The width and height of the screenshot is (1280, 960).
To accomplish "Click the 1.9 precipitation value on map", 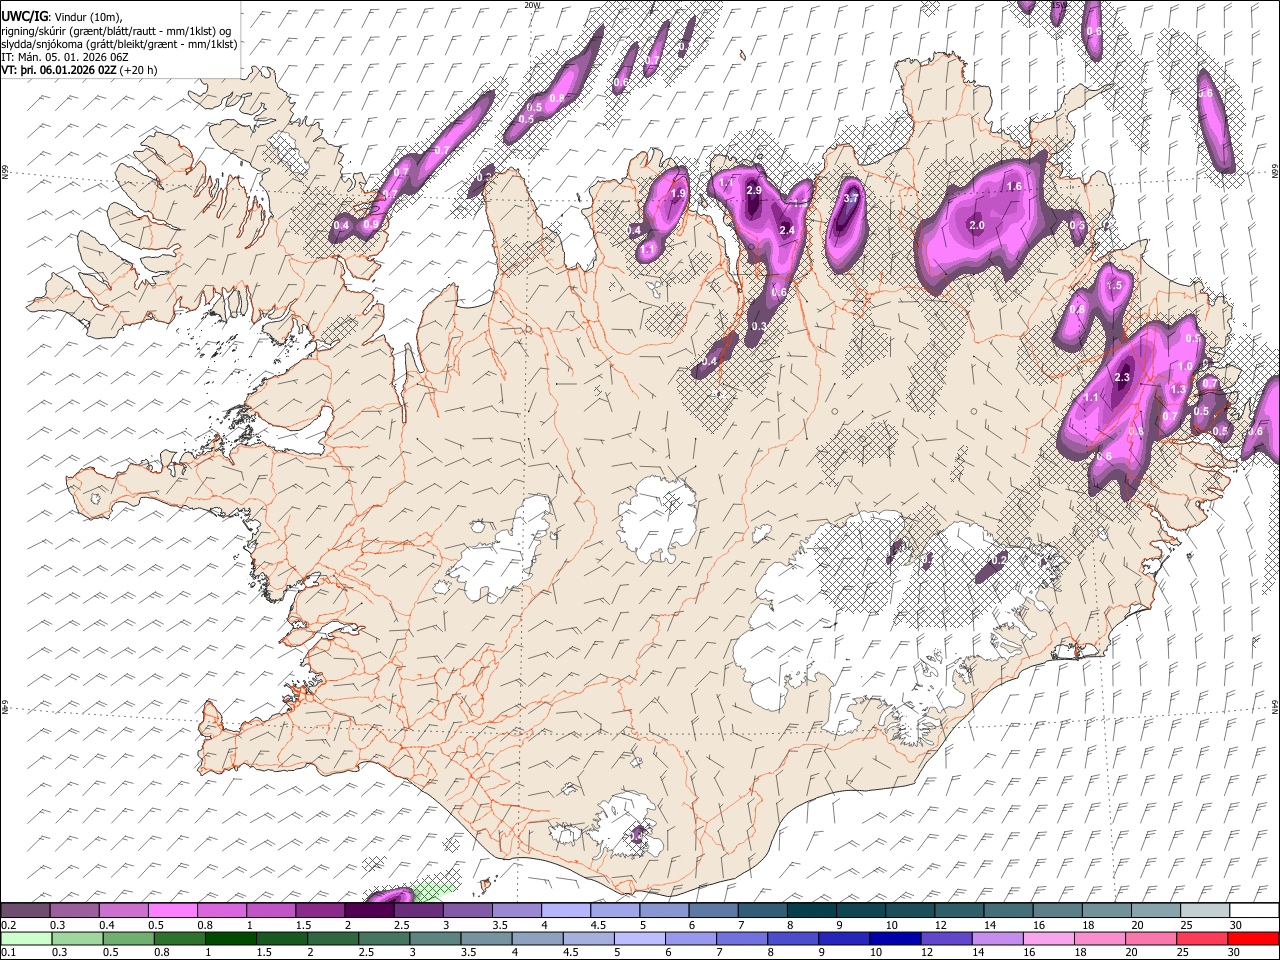I will (x=678, y=194).
